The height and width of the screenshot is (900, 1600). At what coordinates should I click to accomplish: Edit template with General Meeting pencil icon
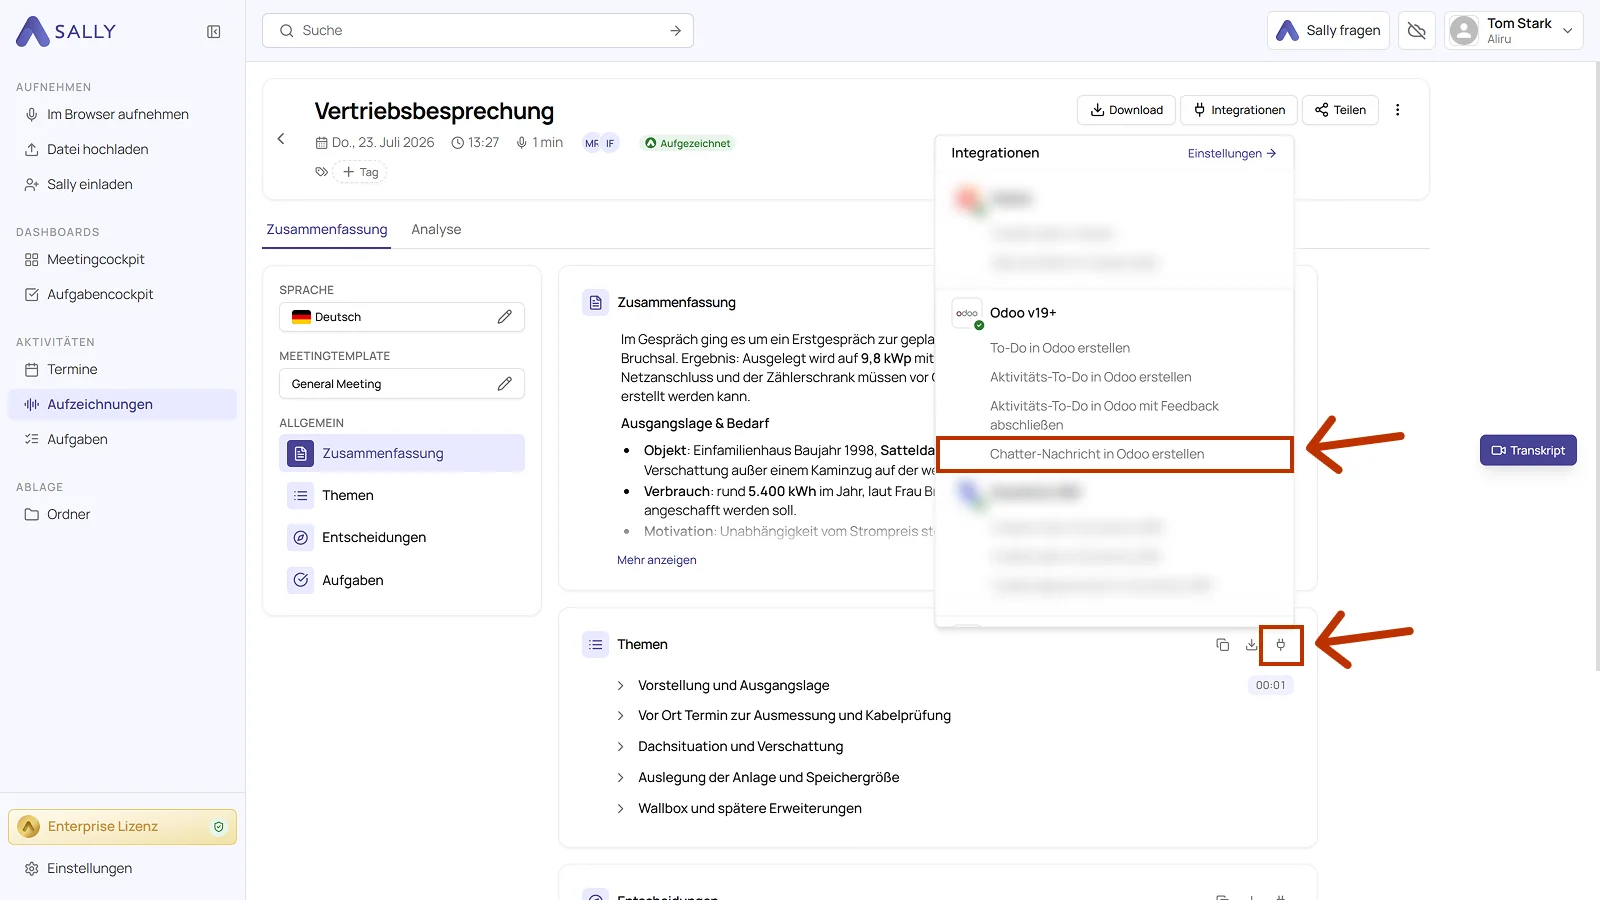(x=505, y=384)
